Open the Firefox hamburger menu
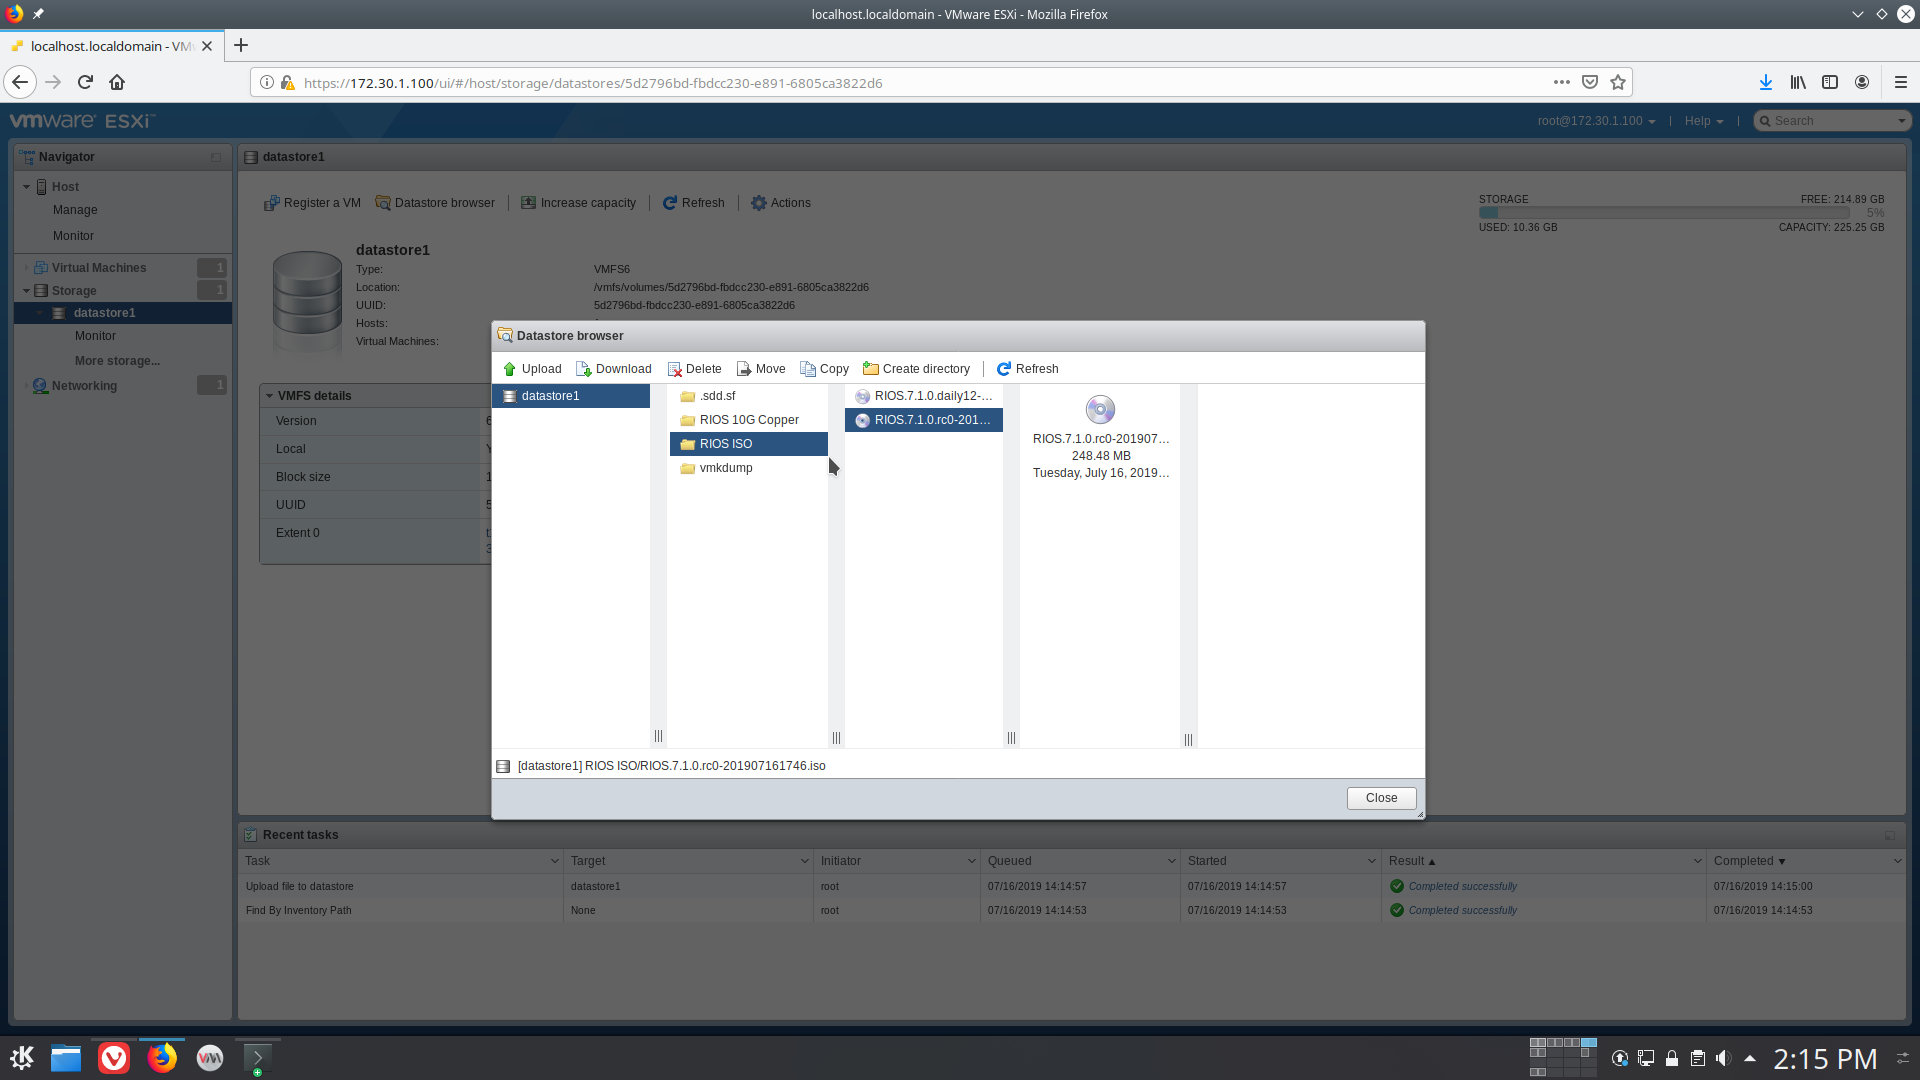The image size is (1920, 1080). click(x=1901, y=82)
